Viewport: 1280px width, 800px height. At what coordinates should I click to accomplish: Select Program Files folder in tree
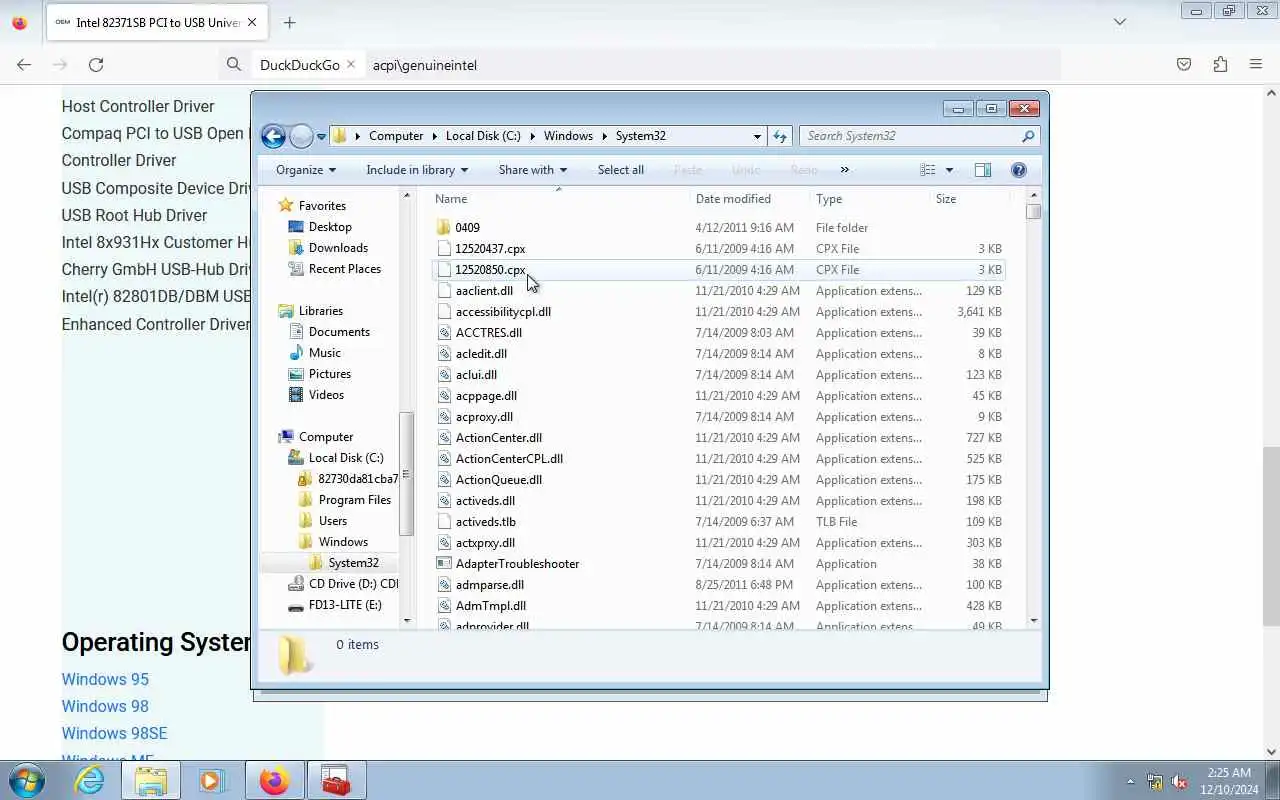coord(354,500)
